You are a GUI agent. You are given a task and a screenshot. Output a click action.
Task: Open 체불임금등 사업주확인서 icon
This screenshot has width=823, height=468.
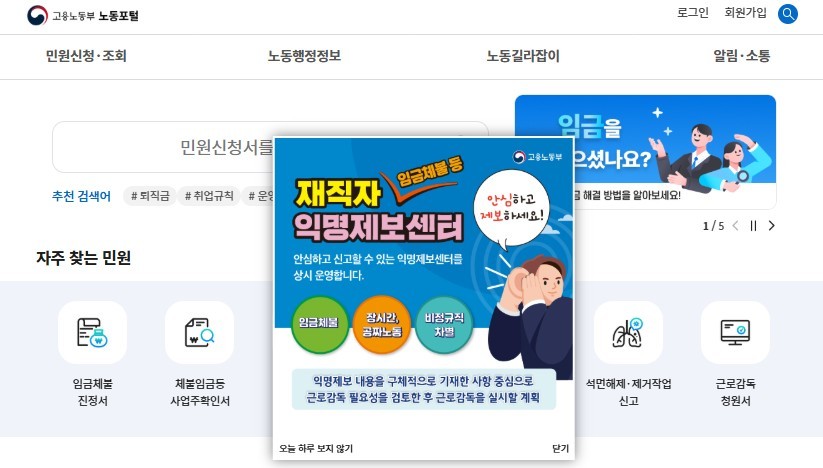coord(199,333)
